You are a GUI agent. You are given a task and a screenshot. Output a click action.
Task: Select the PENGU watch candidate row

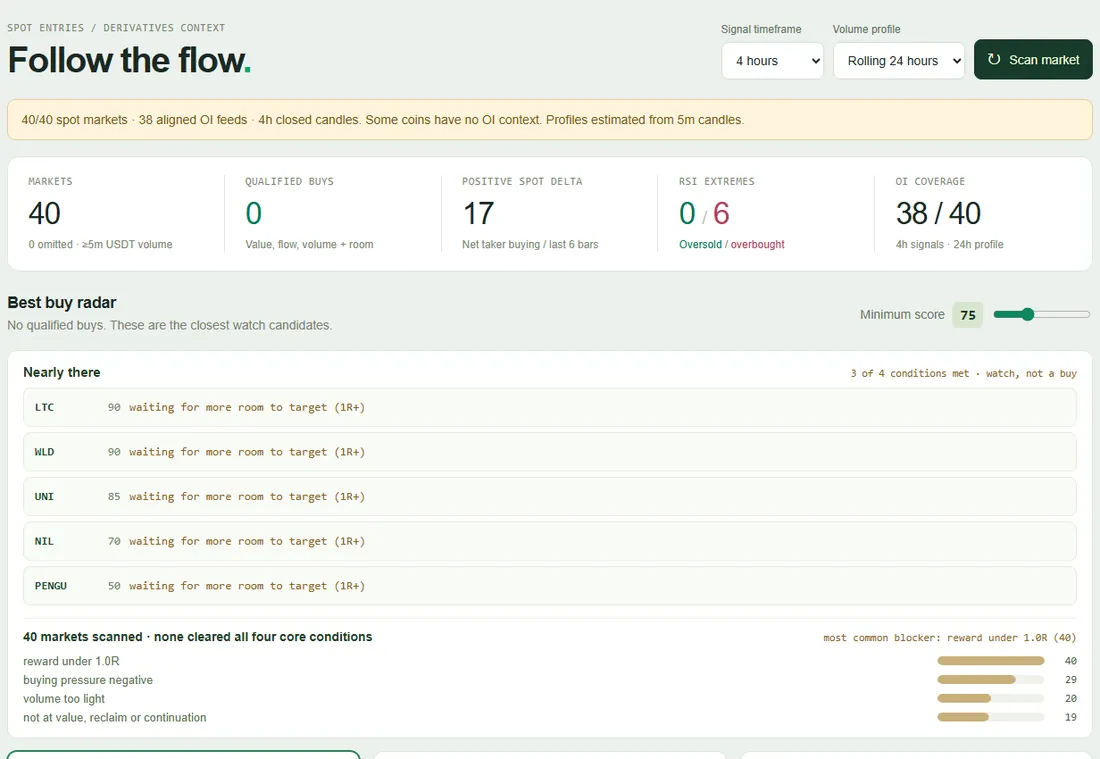(549, 586)
